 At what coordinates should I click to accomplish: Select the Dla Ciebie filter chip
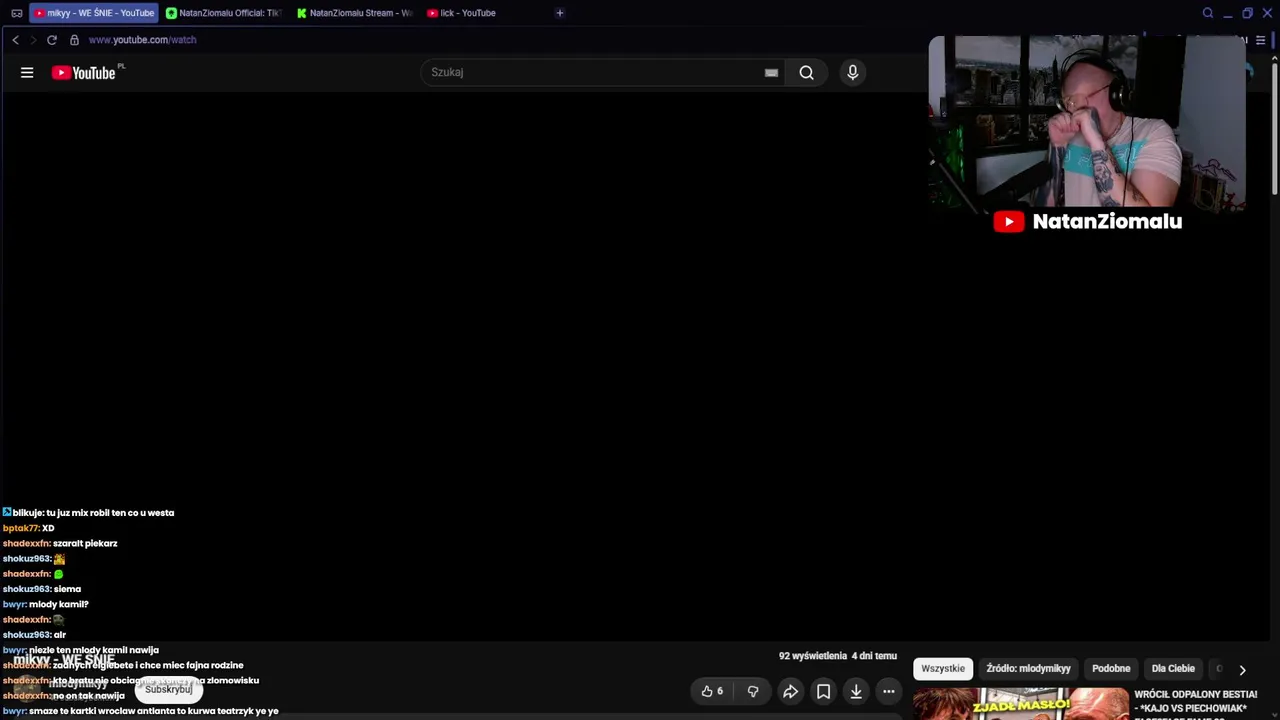(1173, 669)
